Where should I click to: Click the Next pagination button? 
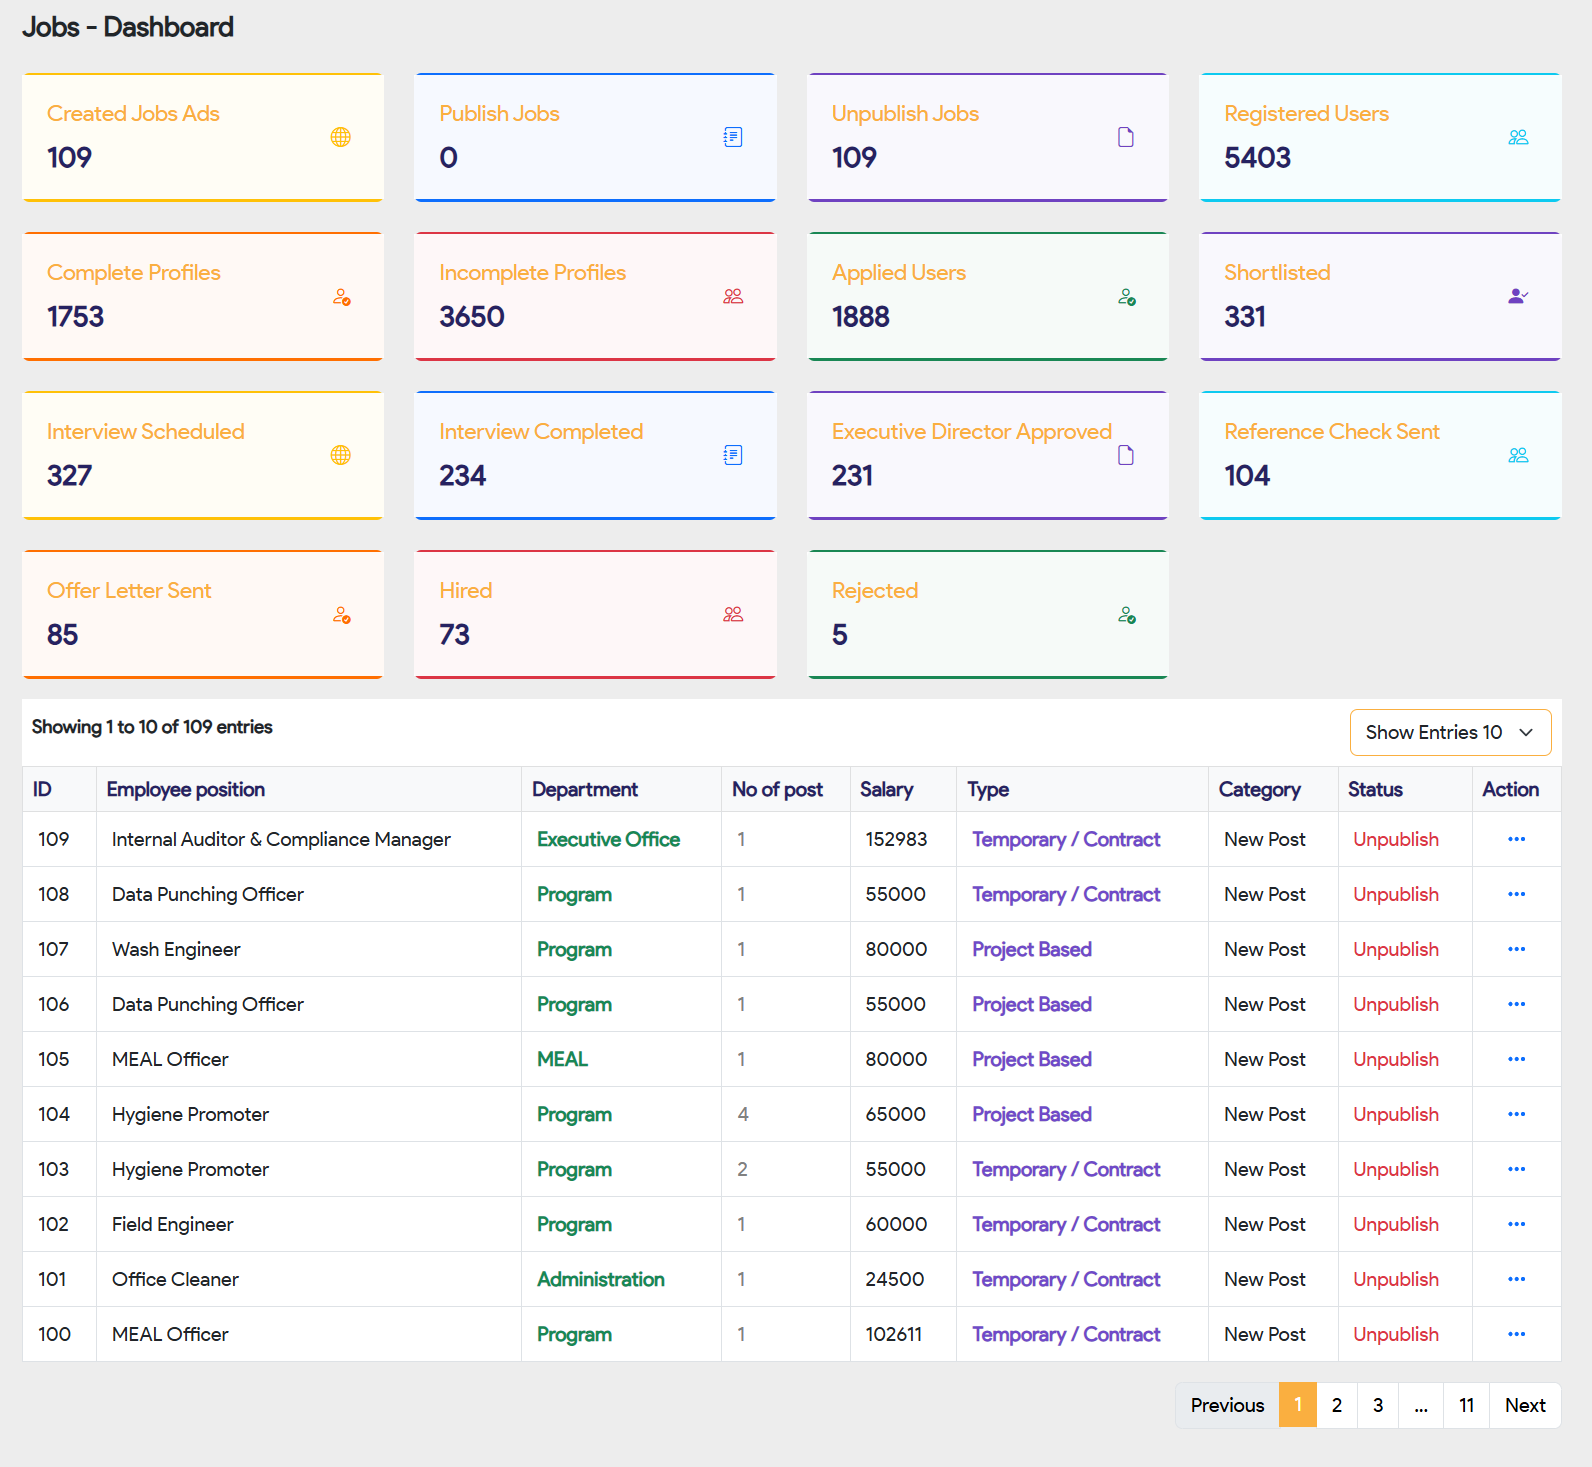pyautogui.click(x=1524, y=1405)
